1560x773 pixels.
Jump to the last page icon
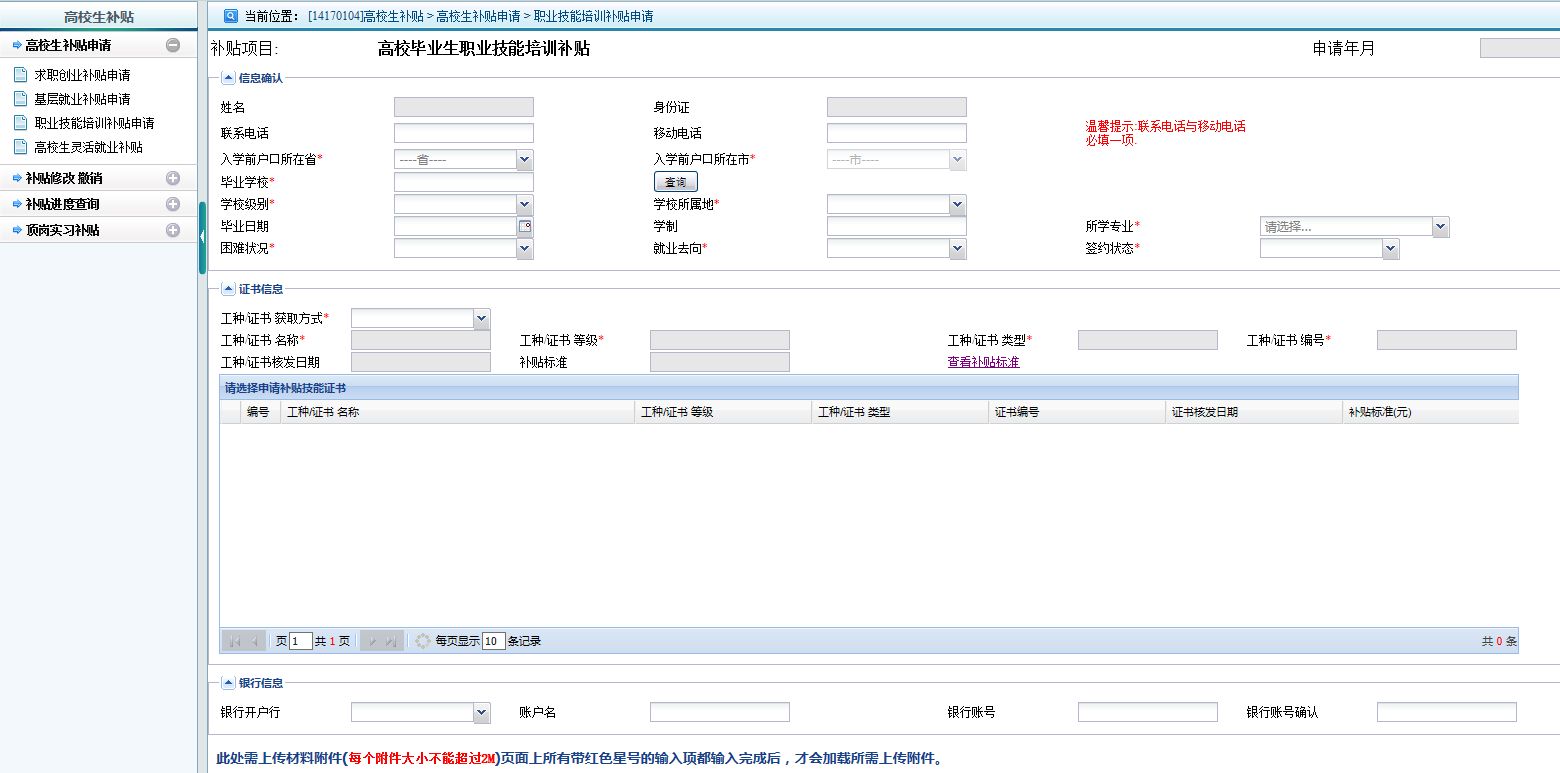coord(390,640)
